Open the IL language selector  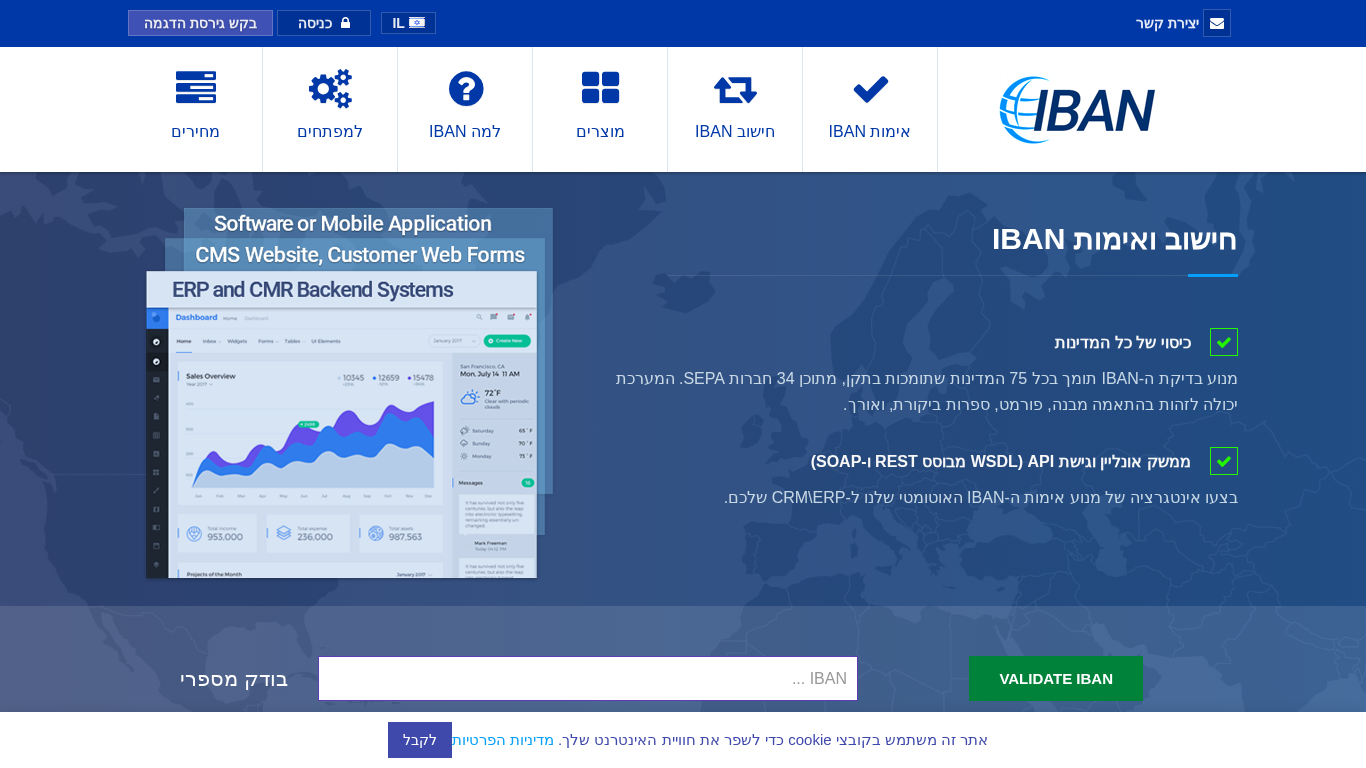click(408, 23)
